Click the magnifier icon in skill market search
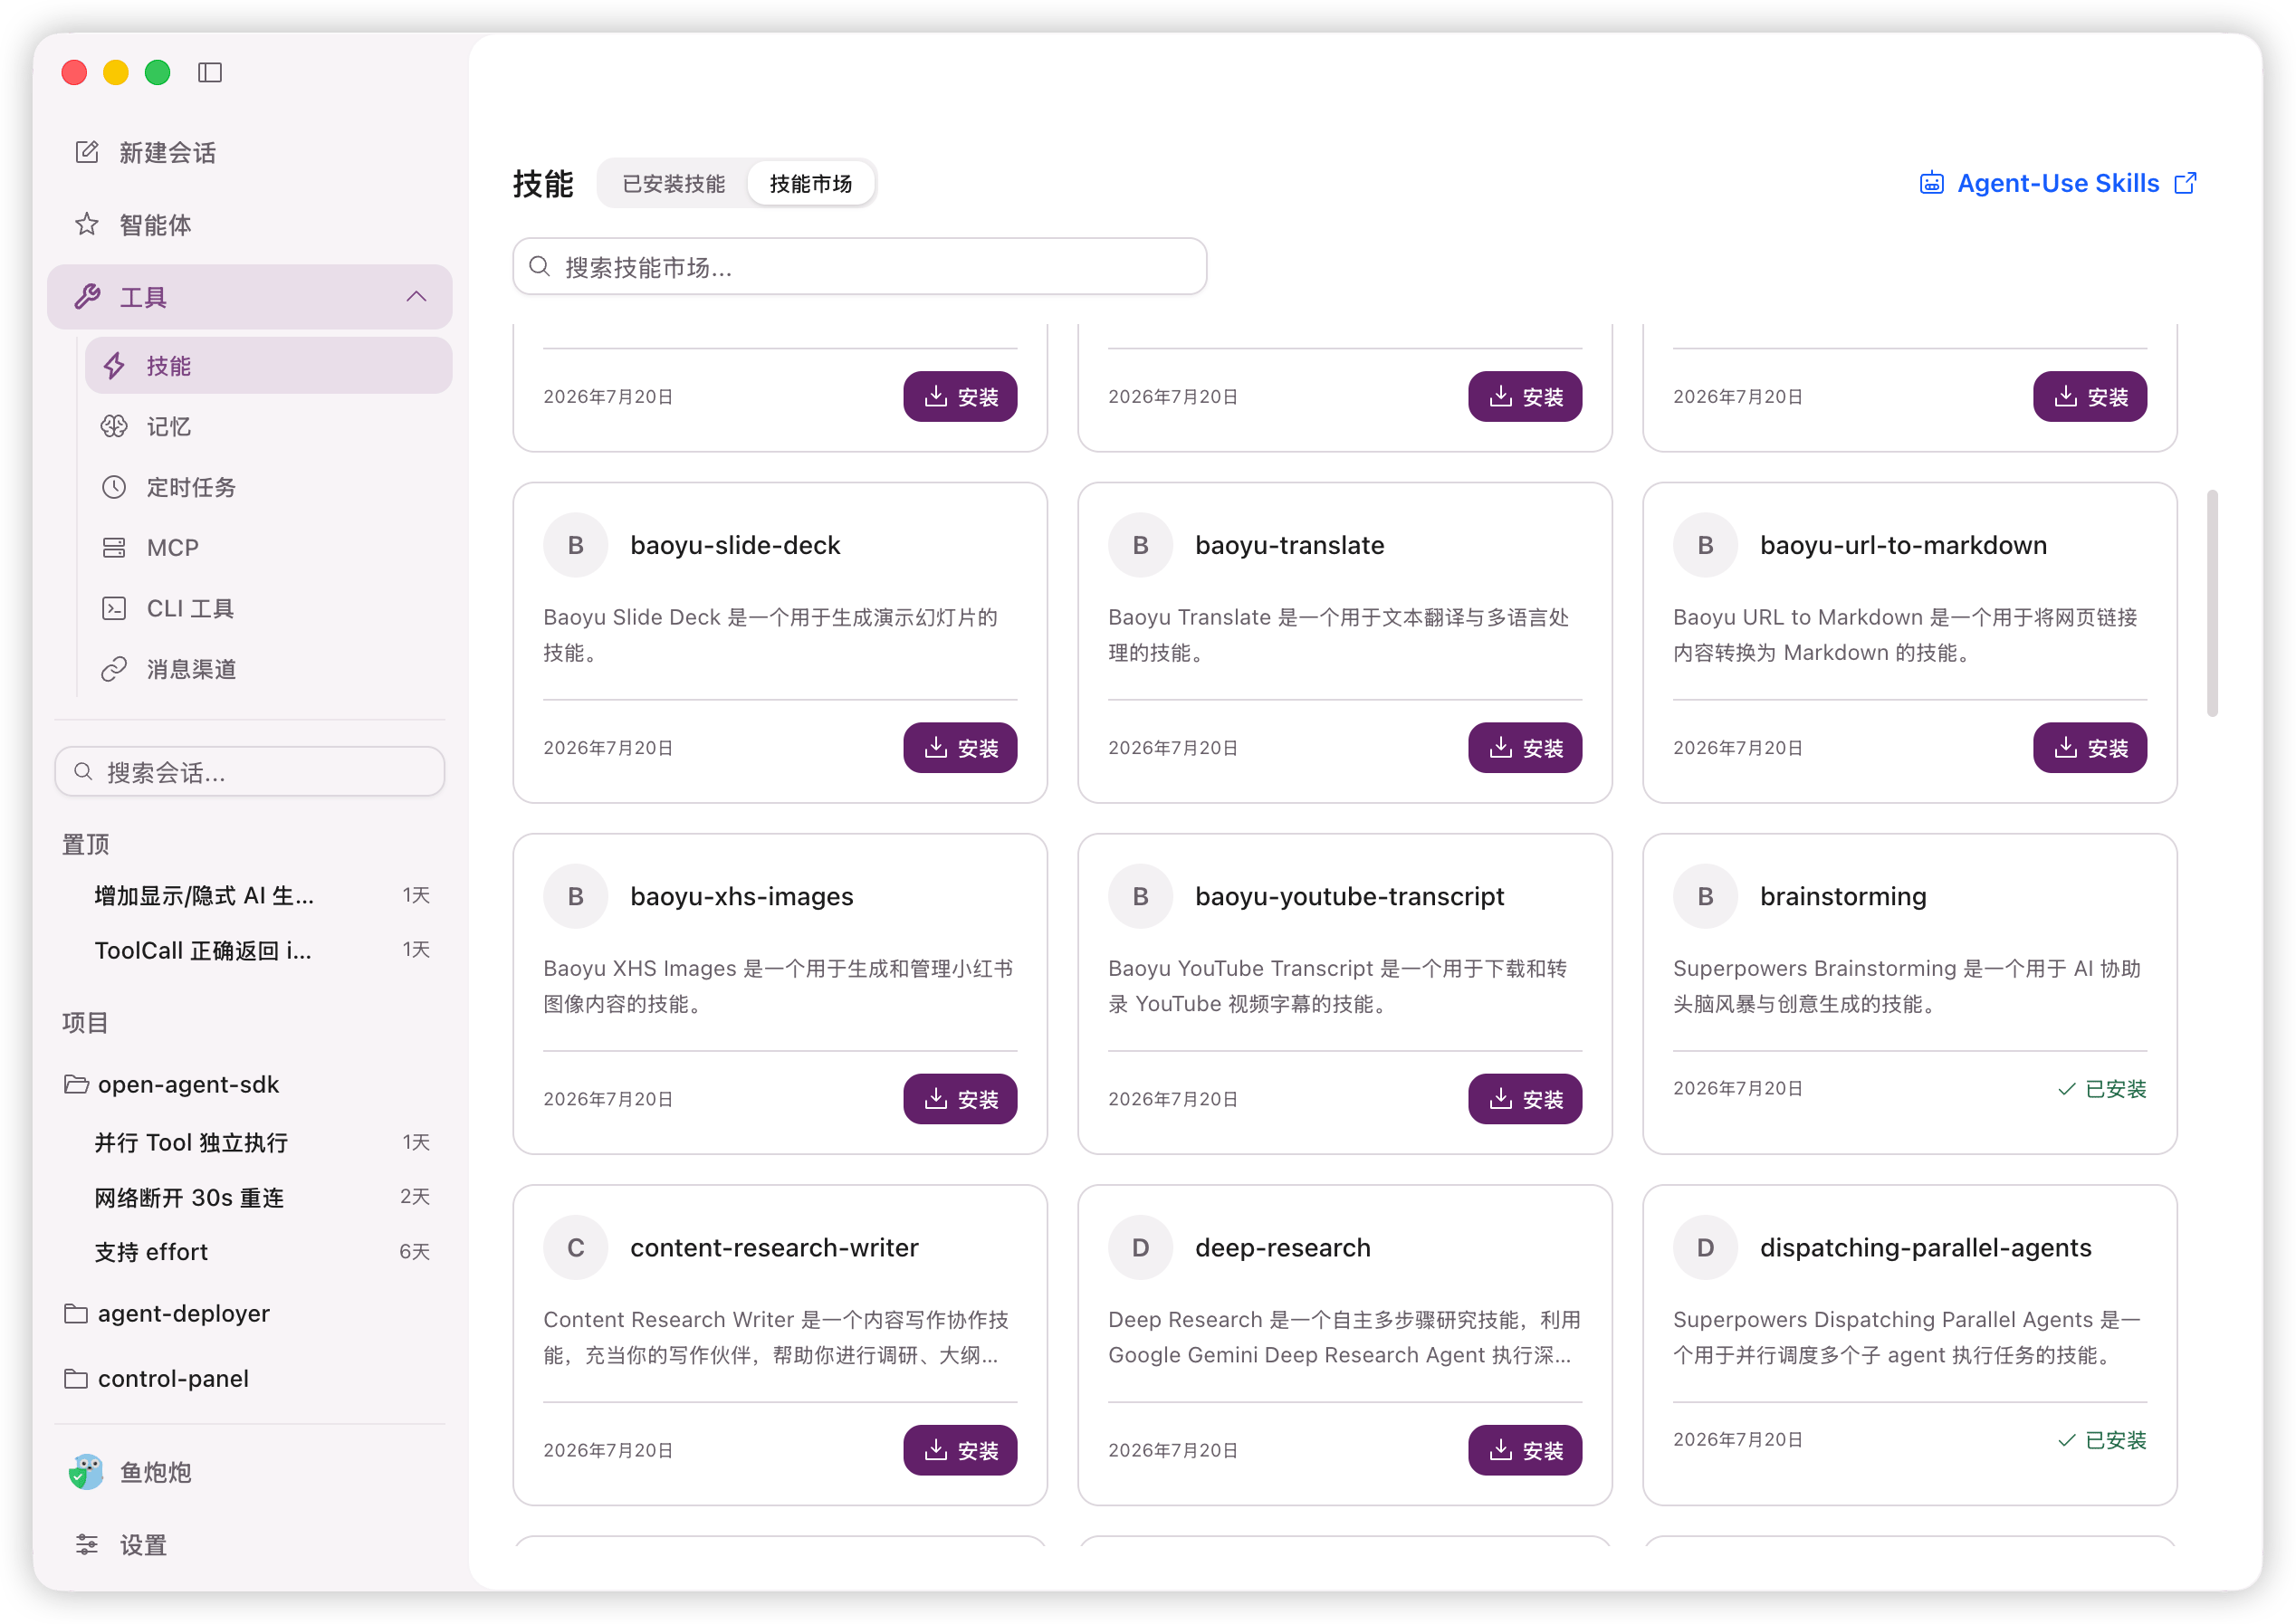 pyautogui.click(x=539, y=266)
